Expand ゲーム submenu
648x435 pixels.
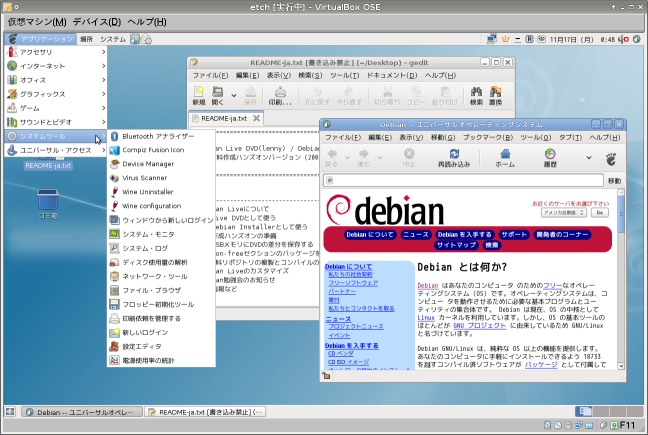click(x=56, y=108)
